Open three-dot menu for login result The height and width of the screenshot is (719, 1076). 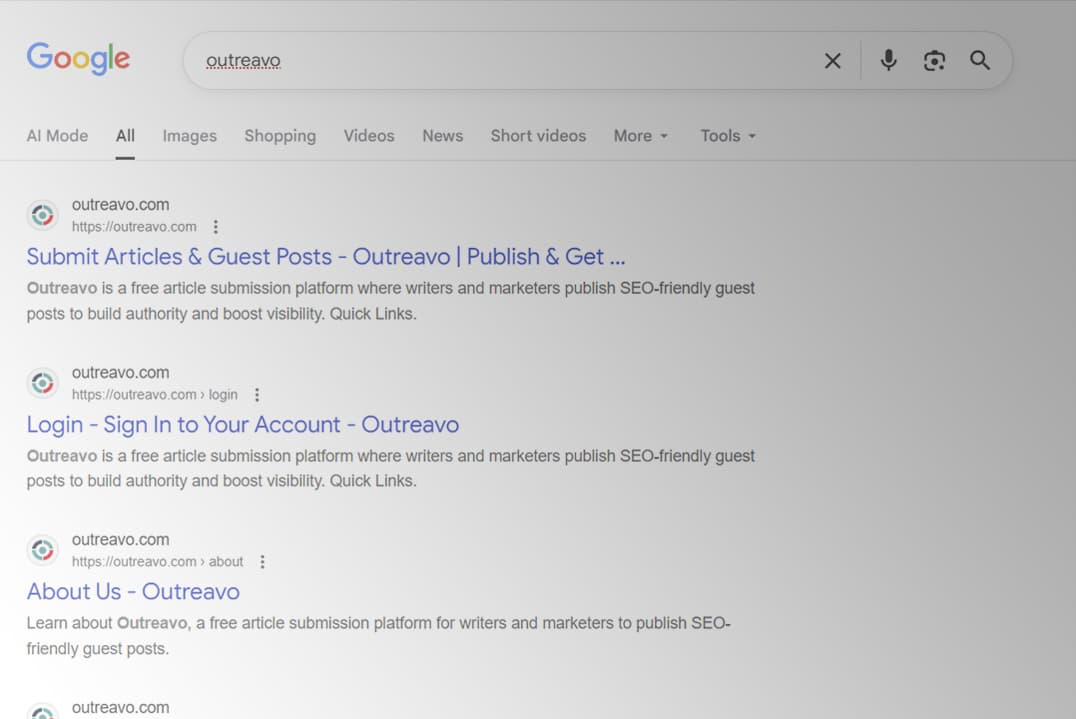(256, 395)
